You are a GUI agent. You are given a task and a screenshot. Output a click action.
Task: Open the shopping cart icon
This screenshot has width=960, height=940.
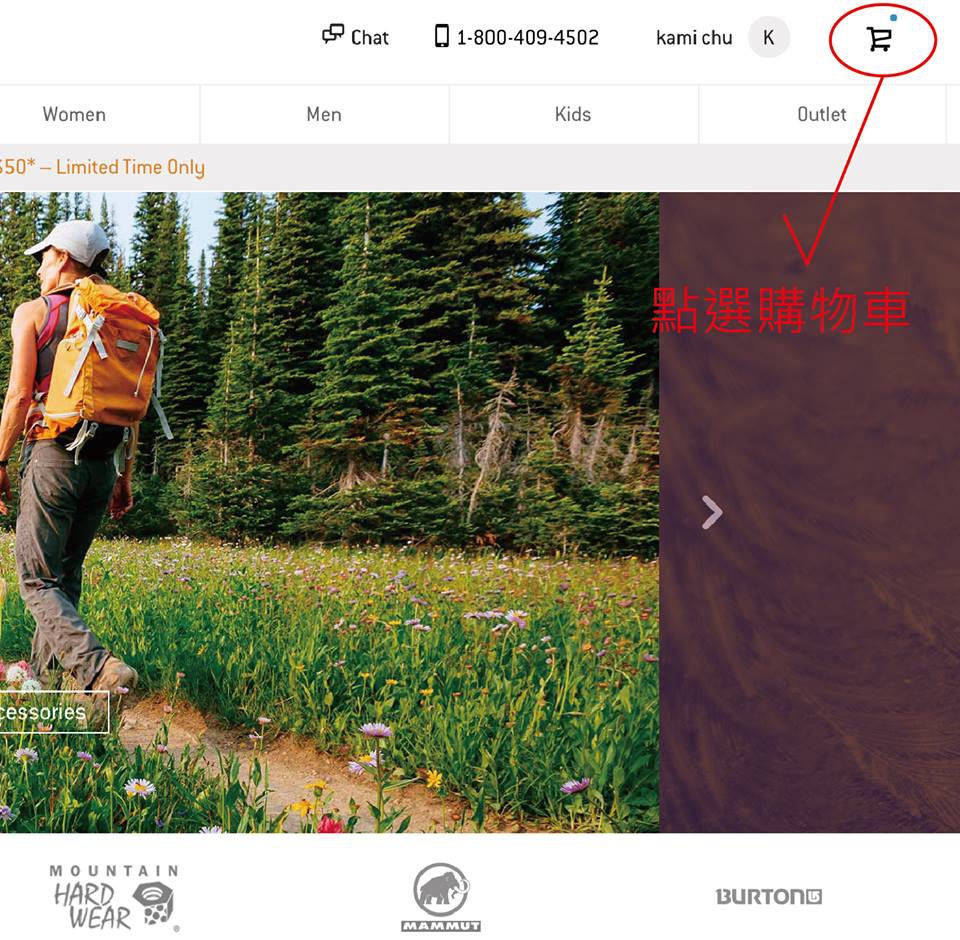(x=880, y=39)
